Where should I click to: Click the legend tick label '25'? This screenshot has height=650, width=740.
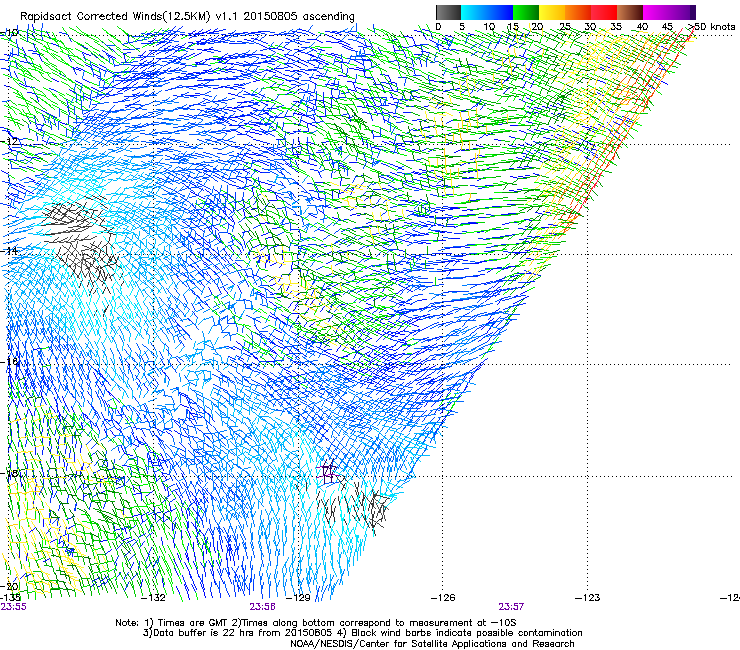click(565, 27)
